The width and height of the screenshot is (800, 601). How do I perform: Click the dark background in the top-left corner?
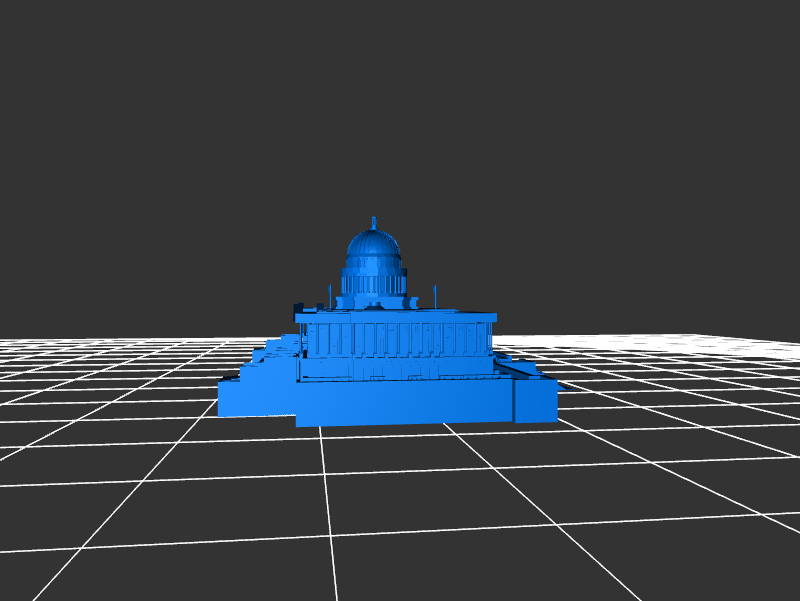40,40
